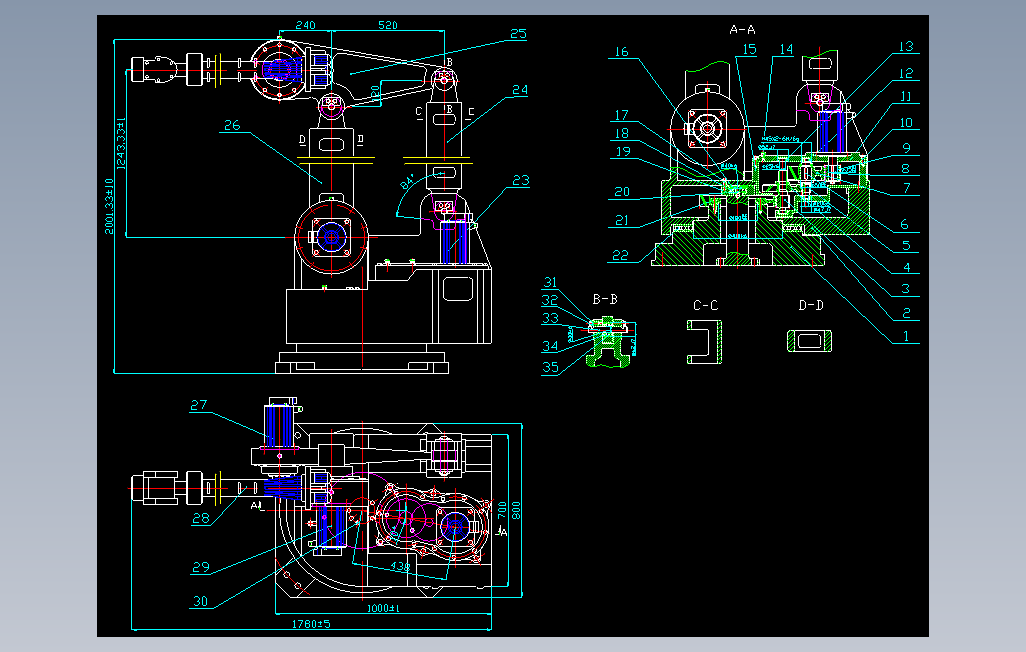Click part callout number 4
Viewport: 1026px width, 652px height.
[907, 267]
